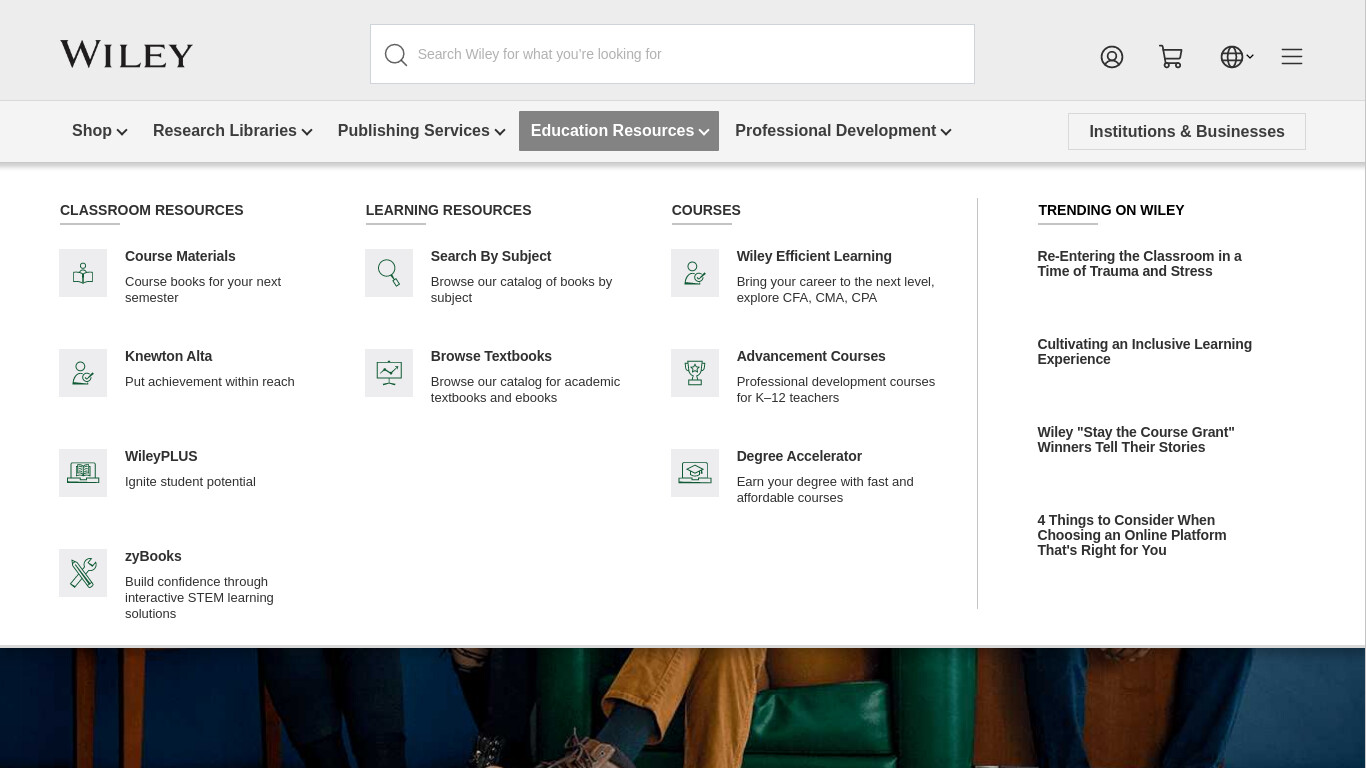
Task: Click the zyBooks tools icon
Action: pyautogui.click(x=83, y=573)
